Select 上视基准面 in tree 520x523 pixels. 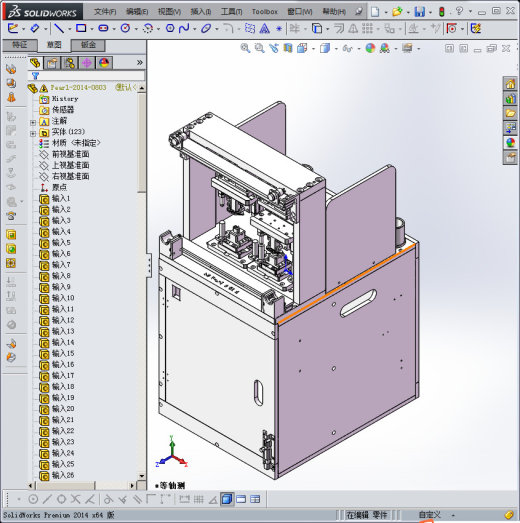pos(70,165)
